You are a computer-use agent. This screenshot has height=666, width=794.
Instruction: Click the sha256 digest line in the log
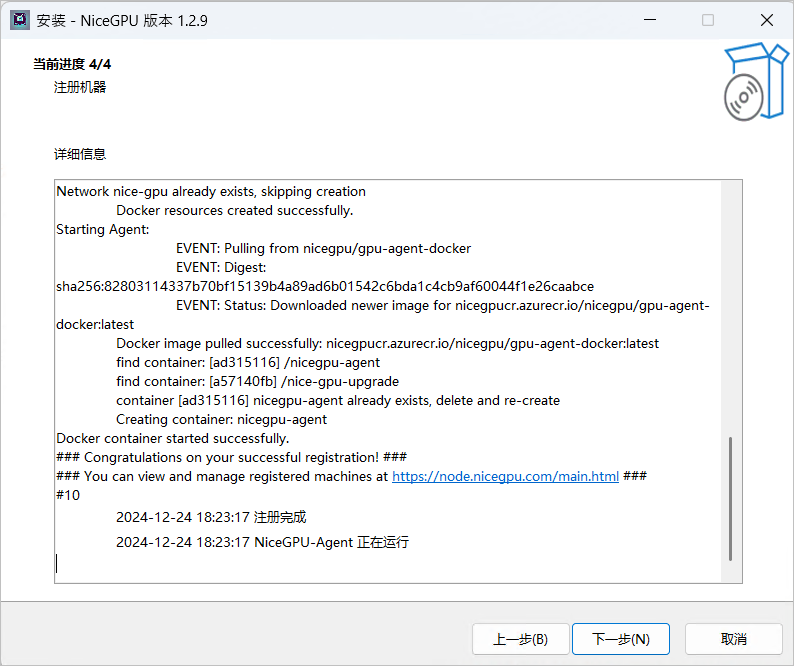(324, 286)
